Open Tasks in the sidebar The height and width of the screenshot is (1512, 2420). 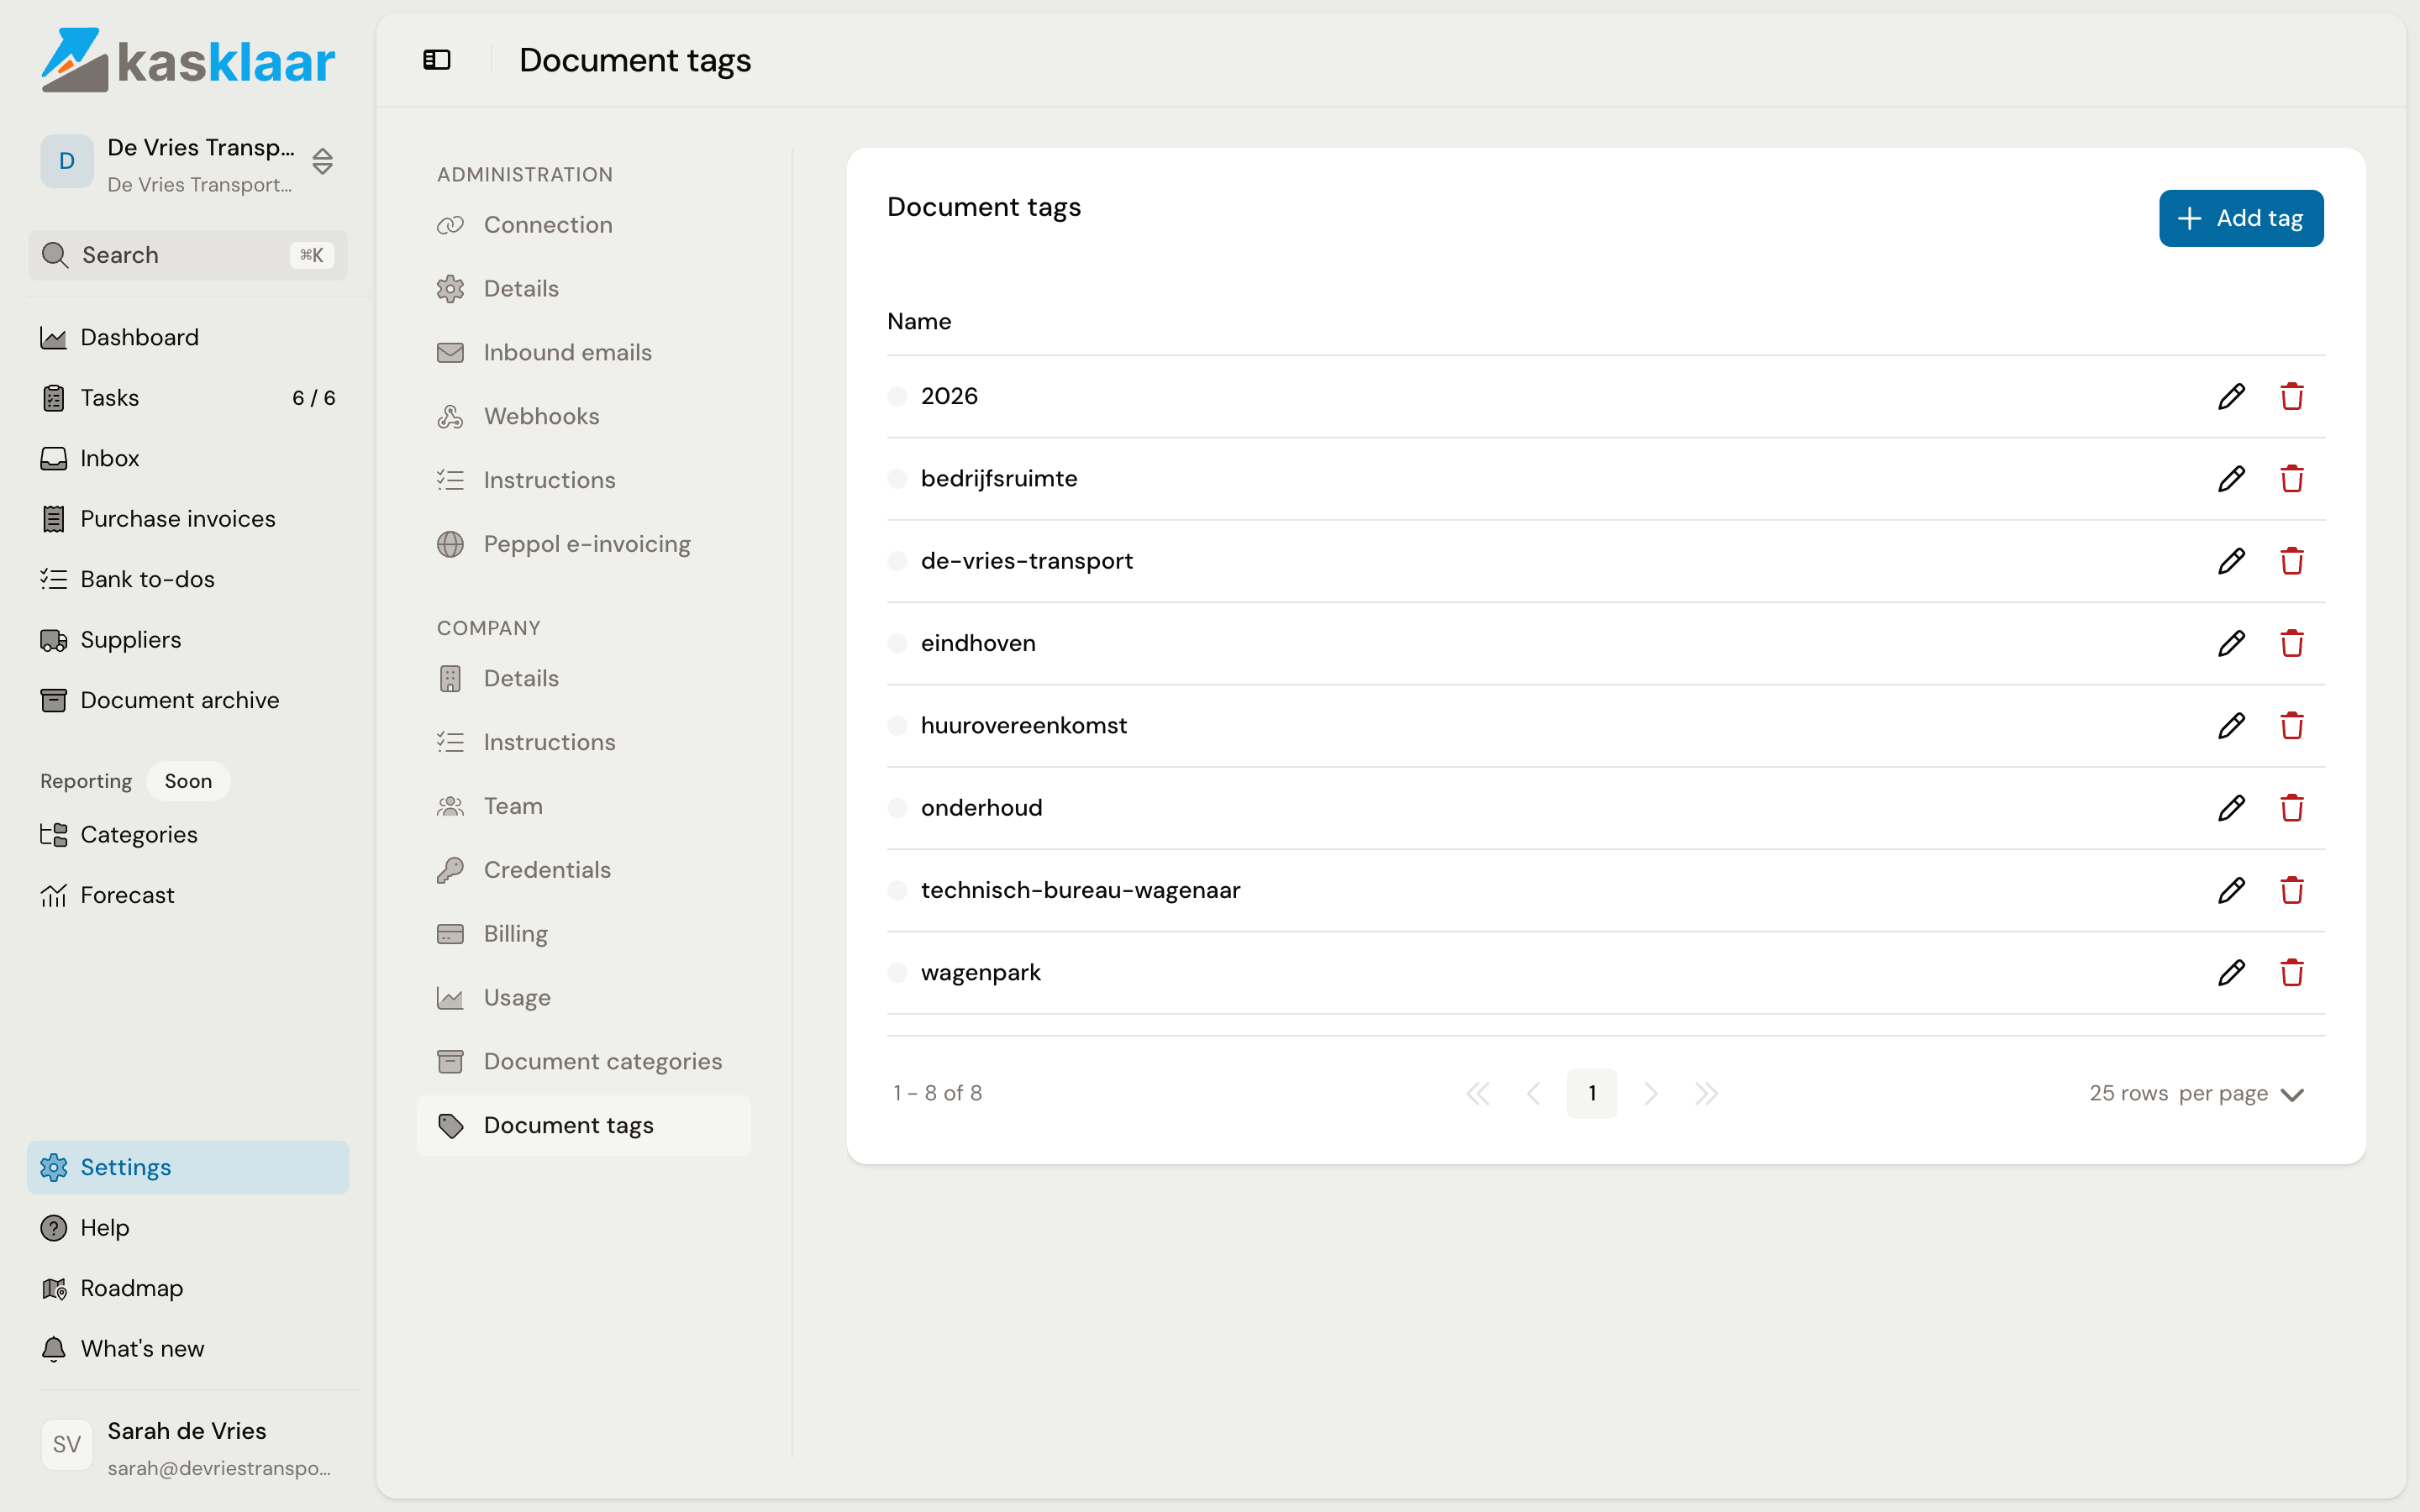(x=188, y=398)
